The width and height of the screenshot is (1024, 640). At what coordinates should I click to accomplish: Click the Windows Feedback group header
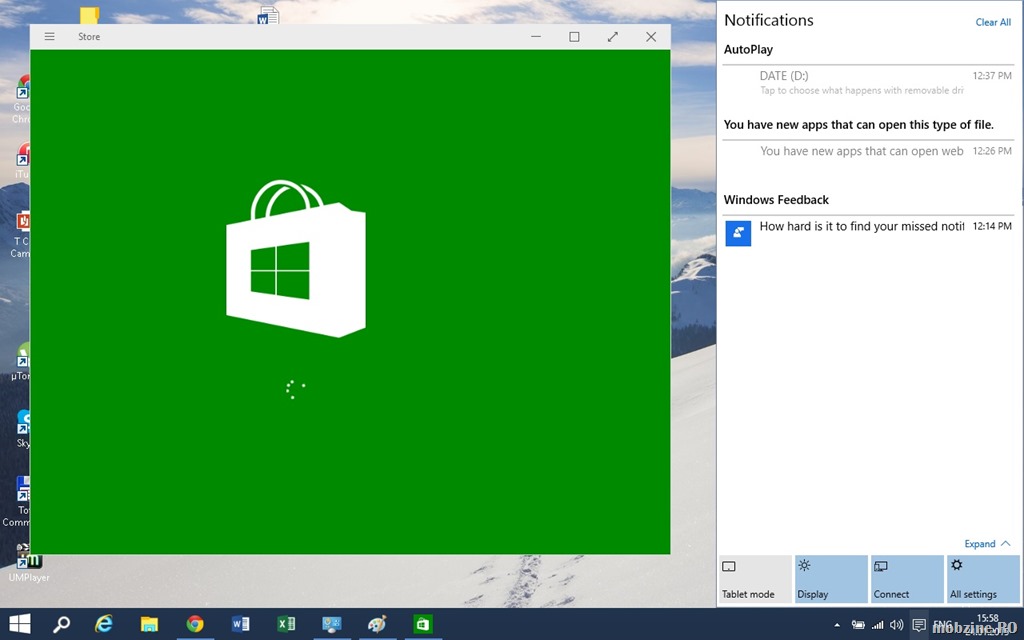[x=776, y=200]
